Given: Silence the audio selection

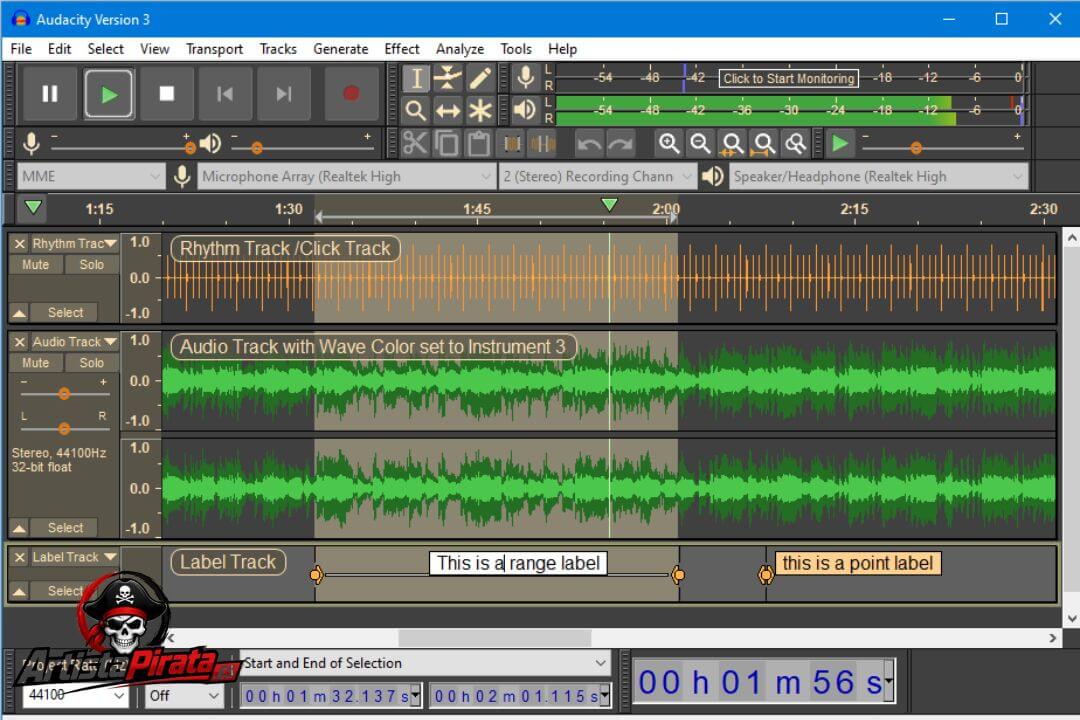Looking at the screenshot, I should coord(543,143).
